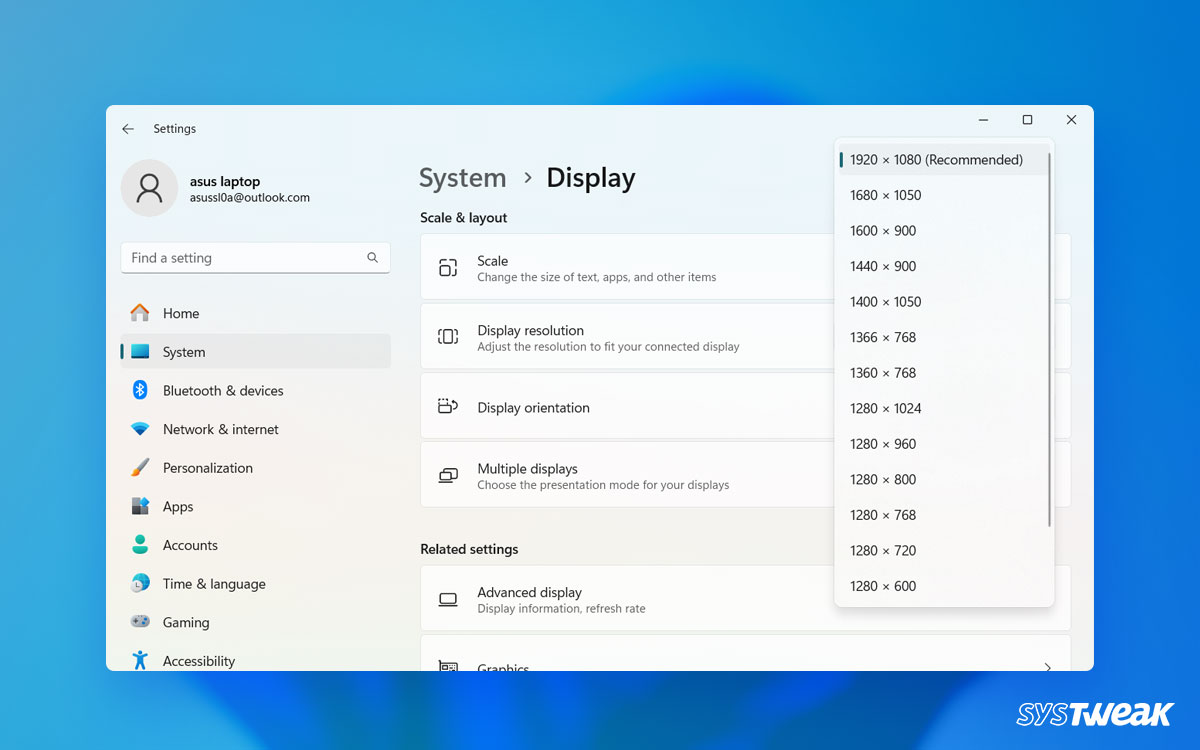This screenshot has width=1200, height=750.
Task: Select the Accessibility figure icon
Action: (x=140, y=660)
